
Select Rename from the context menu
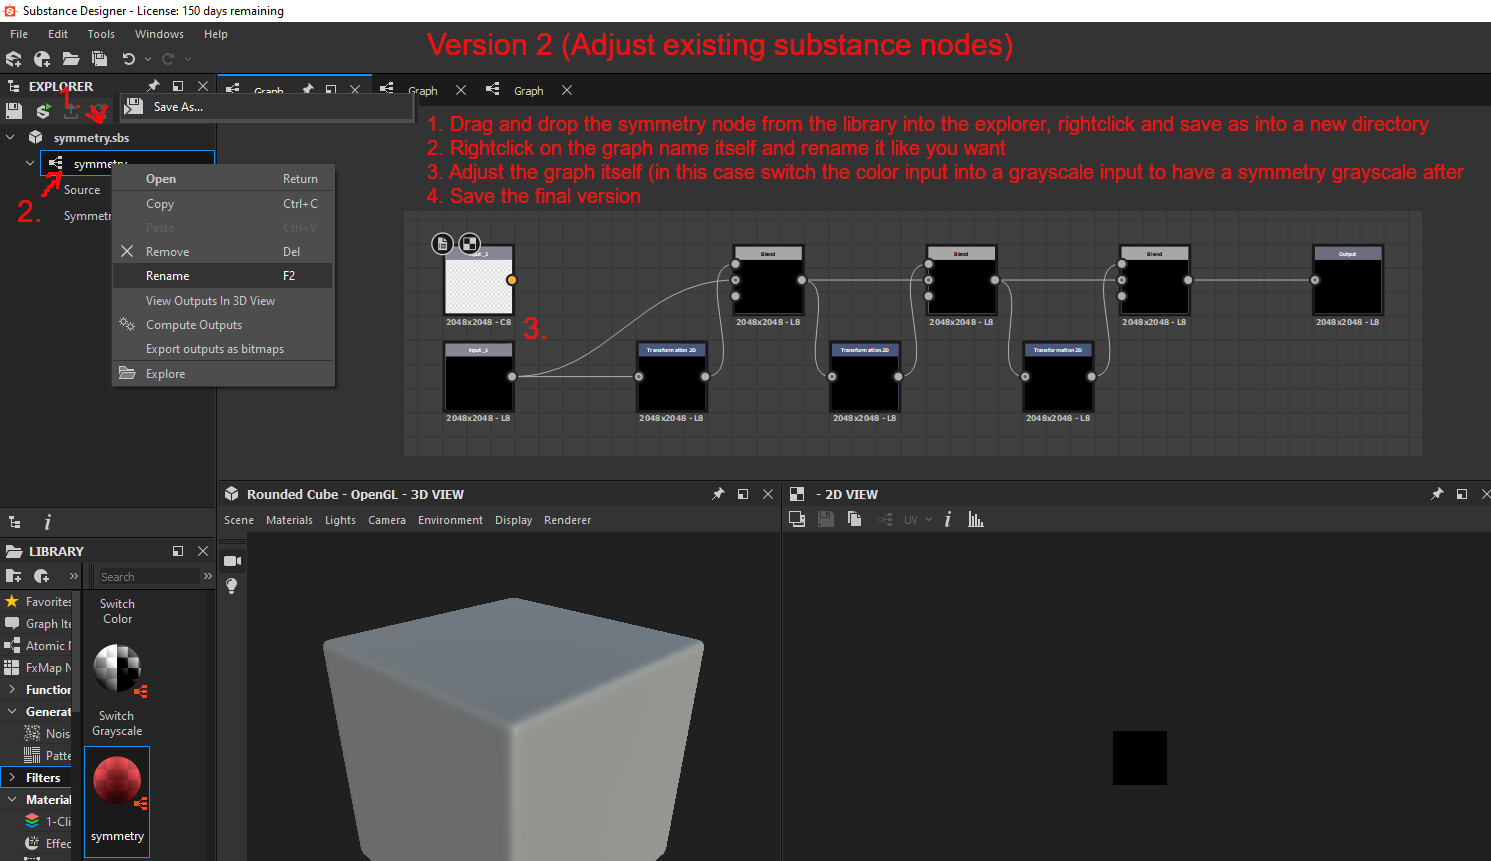click(x=167, y=275)
